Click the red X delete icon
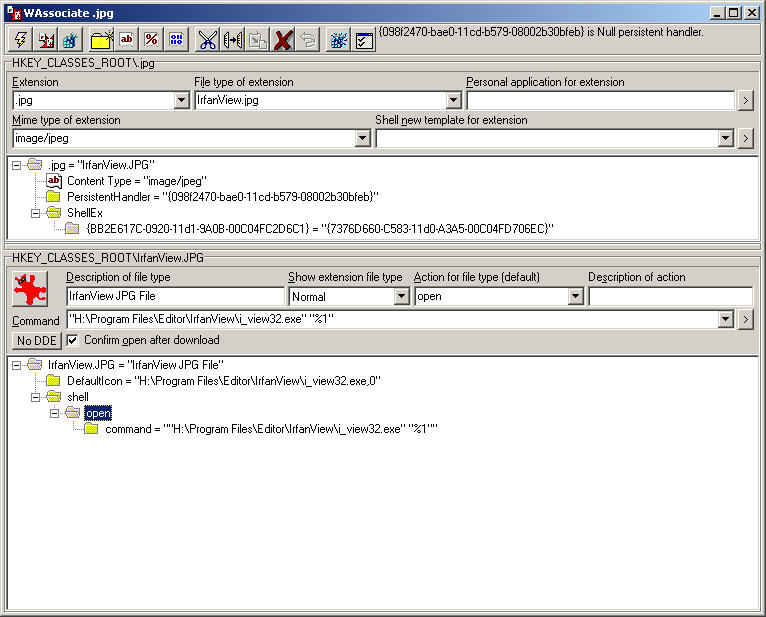 click(283, 40)
